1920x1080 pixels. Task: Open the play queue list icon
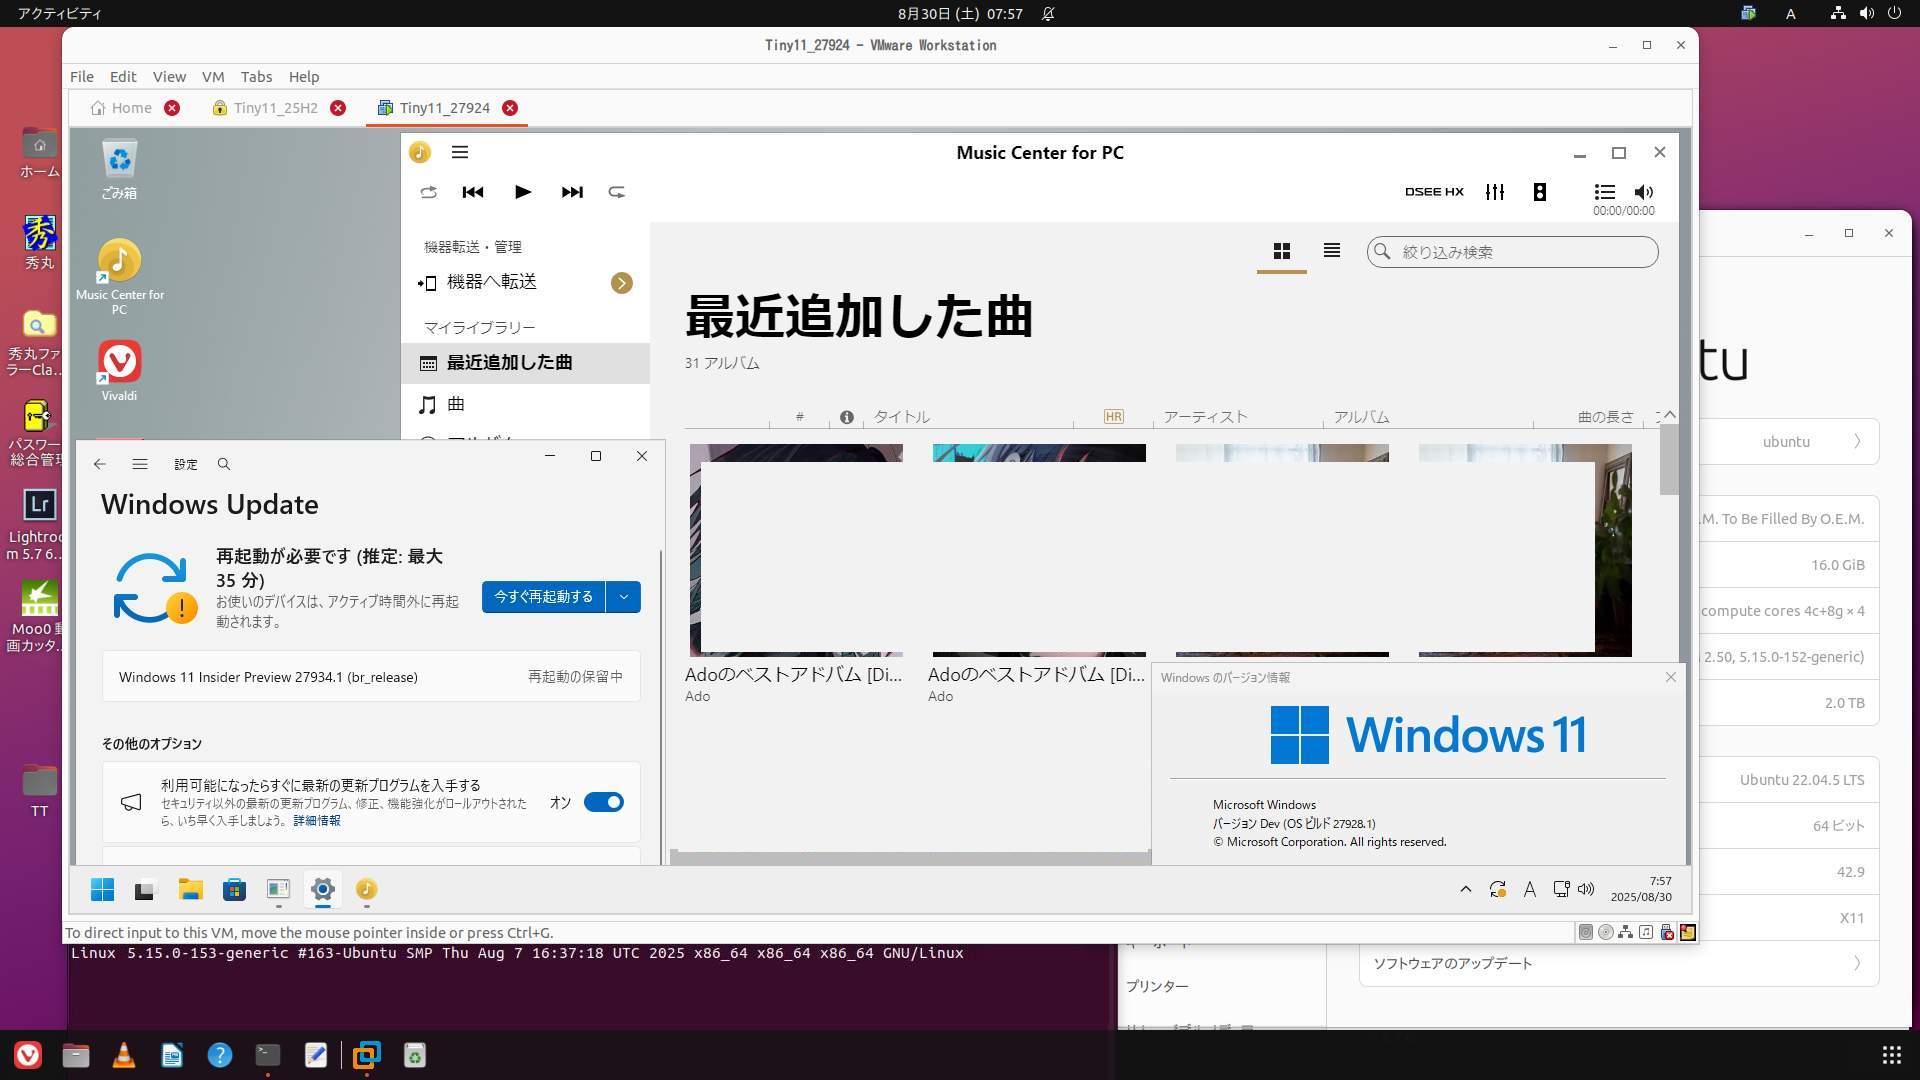click(x=1604, y=192)
